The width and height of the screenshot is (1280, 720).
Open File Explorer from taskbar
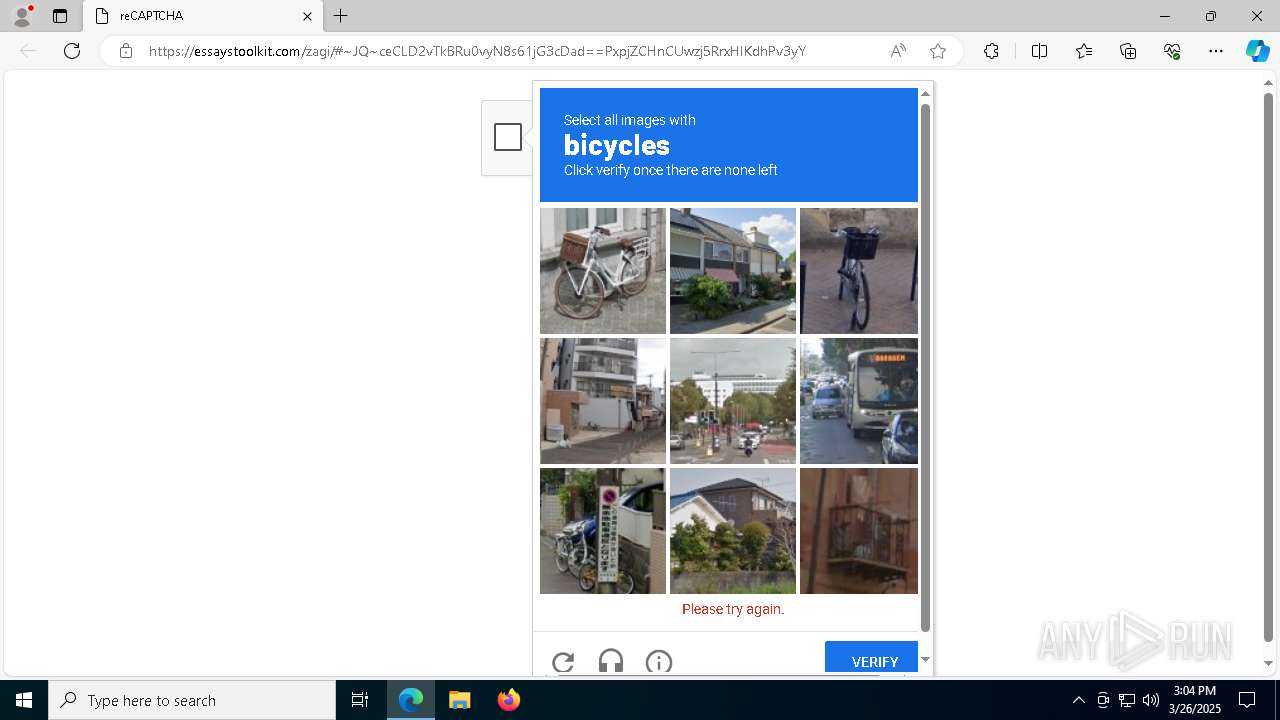(x=460, y=700)
